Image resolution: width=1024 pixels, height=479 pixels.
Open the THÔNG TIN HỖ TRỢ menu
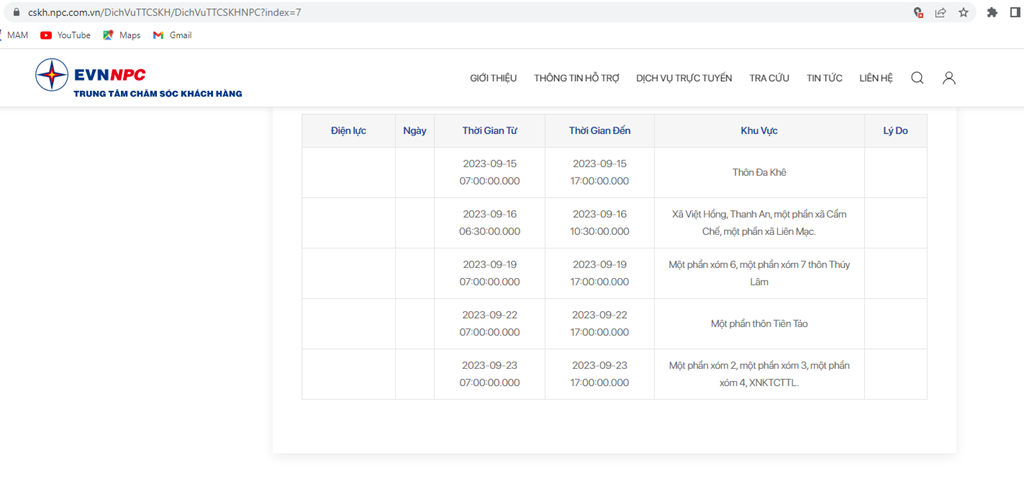point(577,78)
